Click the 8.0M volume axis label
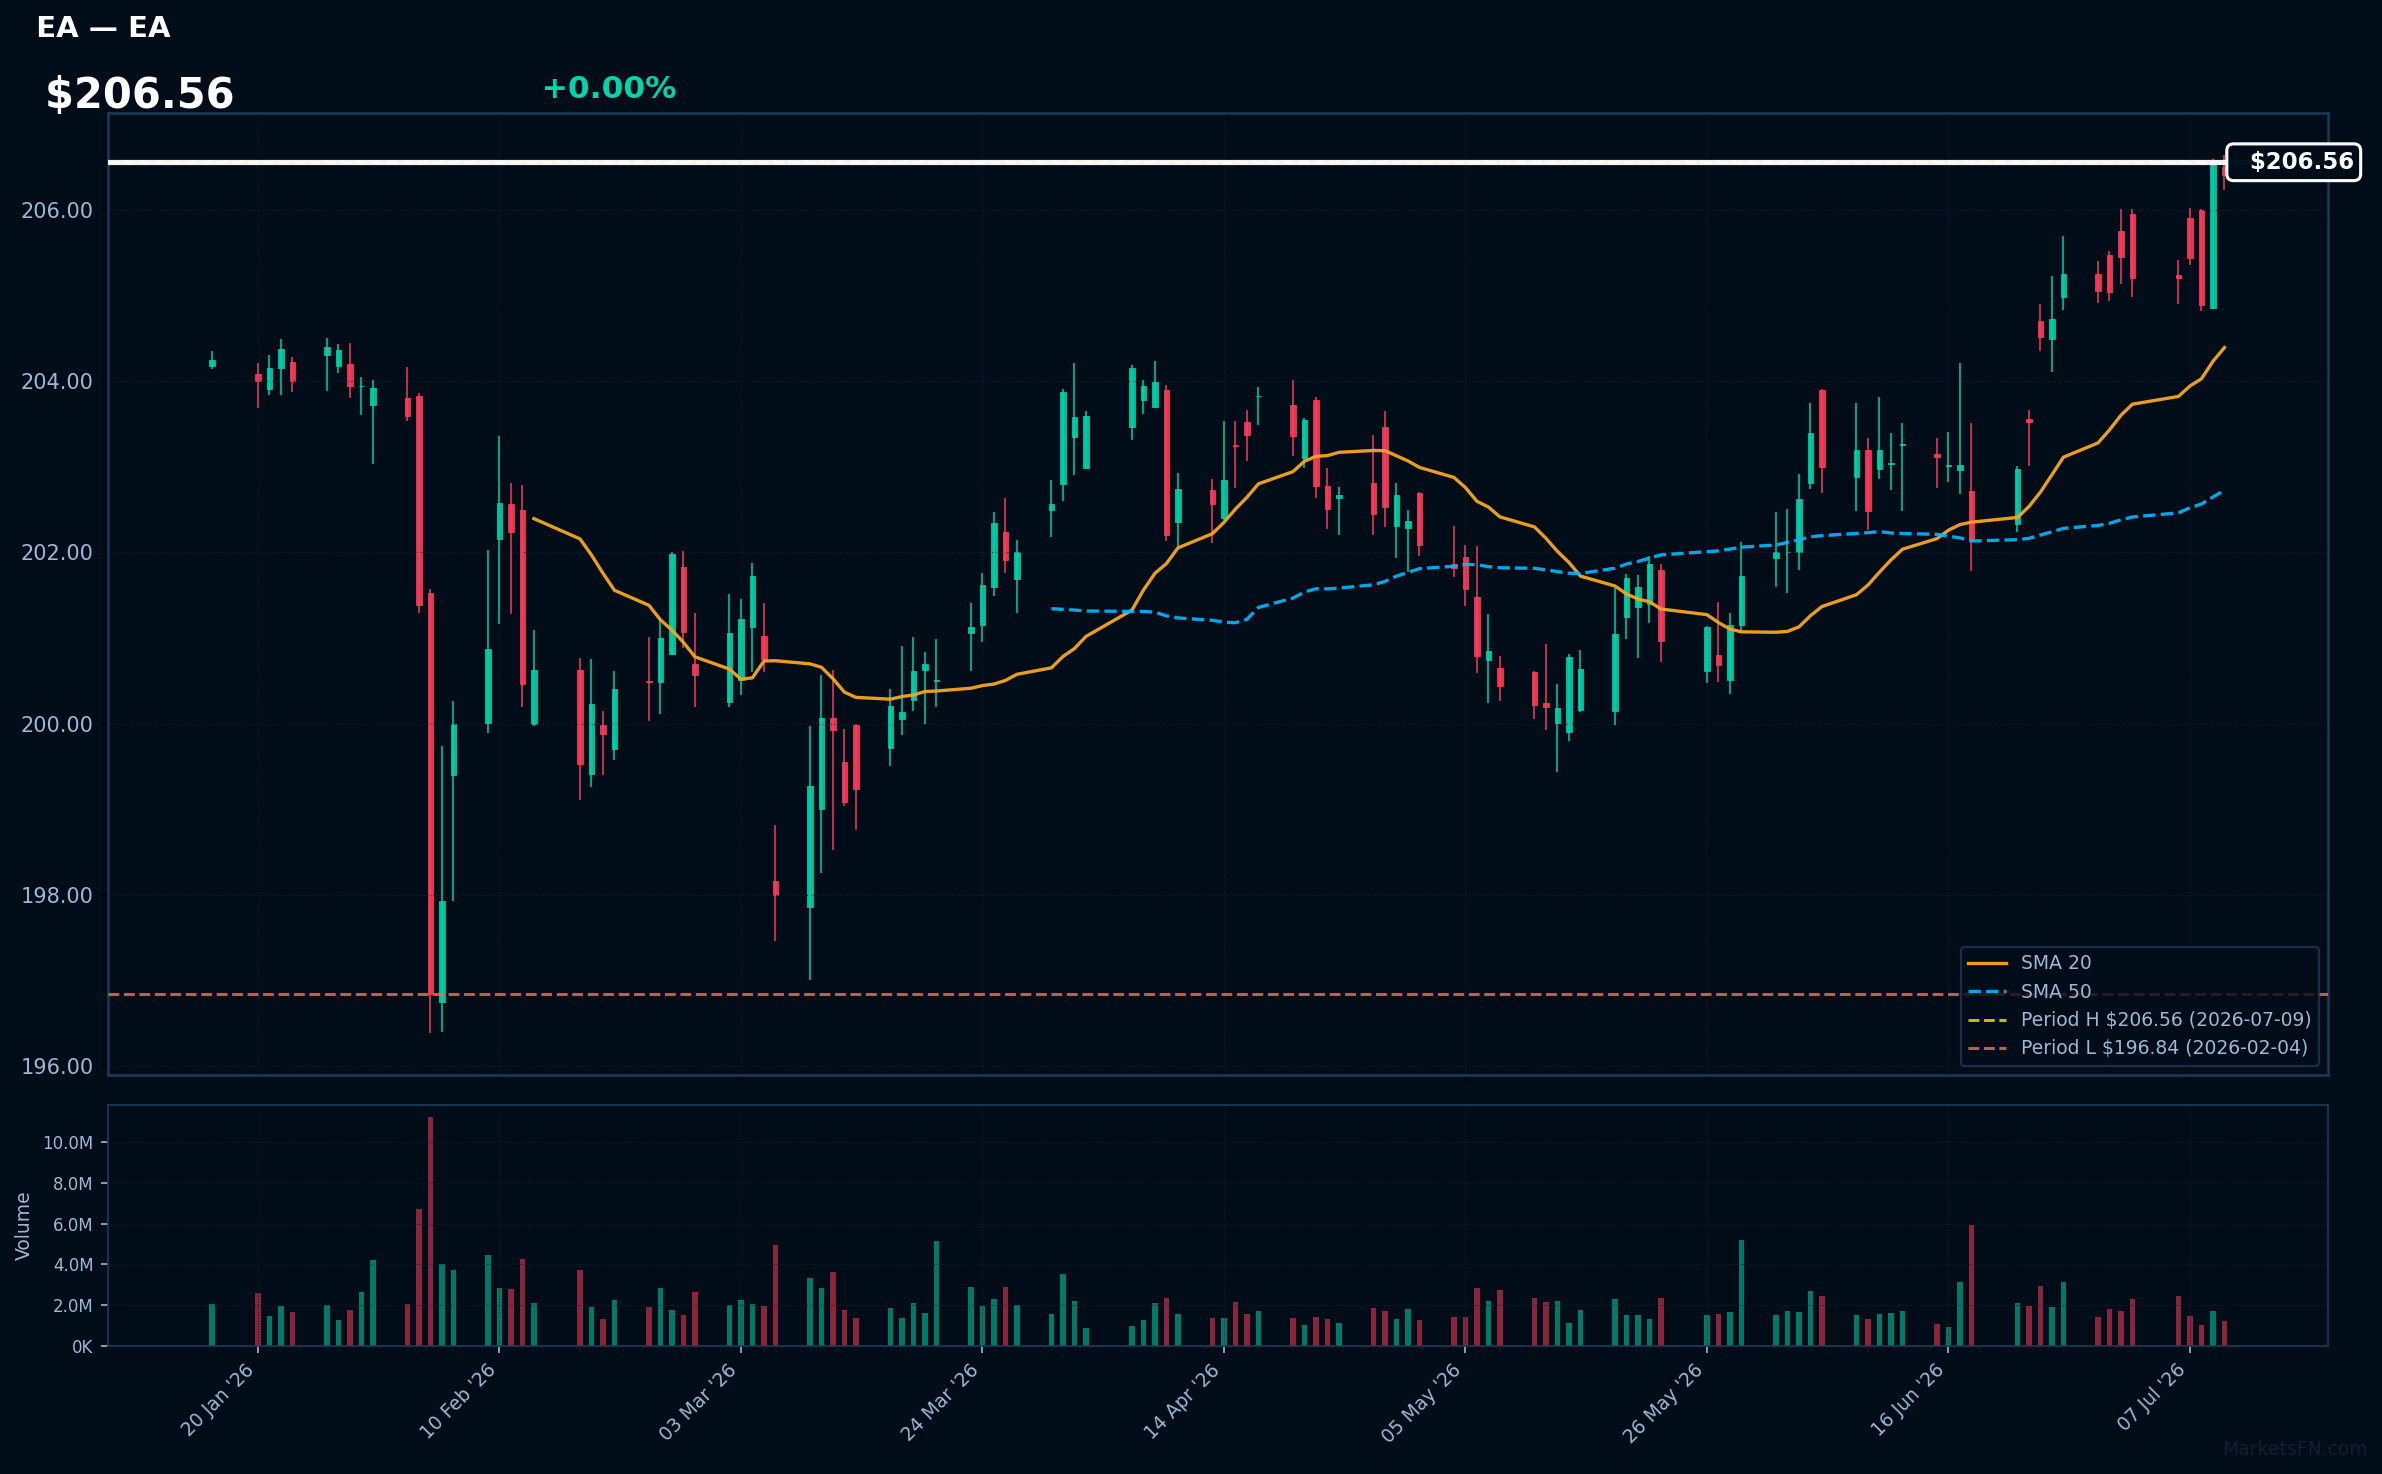Viewport: 2382px width, 1474px height. [73, 1184]
